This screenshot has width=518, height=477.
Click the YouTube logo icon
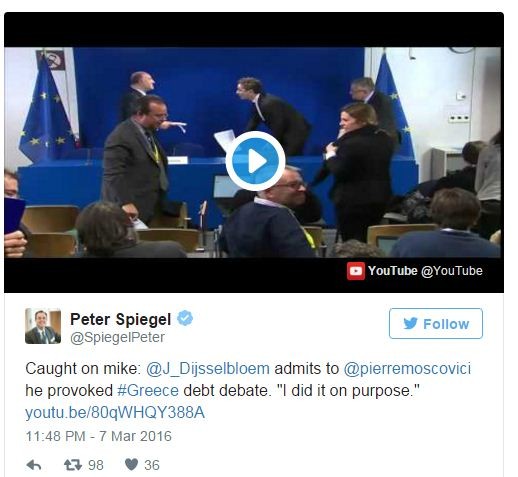pos(355,271)
